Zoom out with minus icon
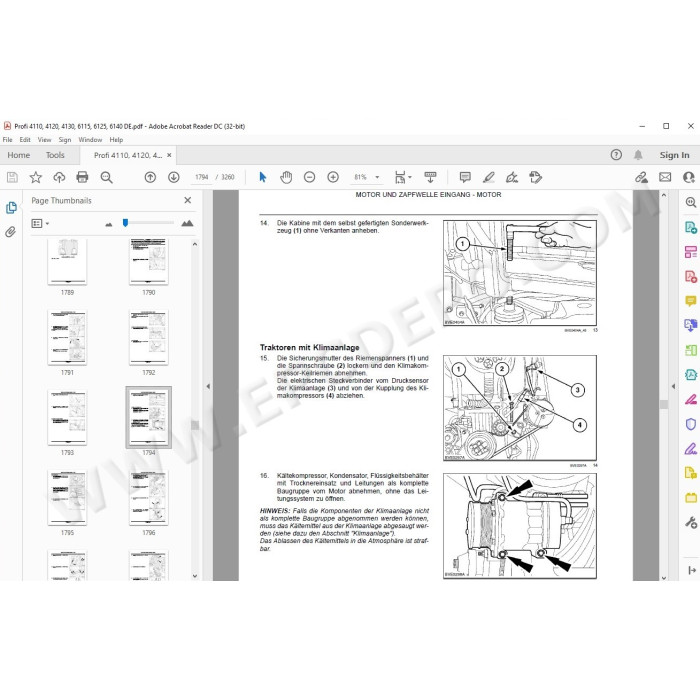The width and height of the screenshot is (700, 700). click(x=309, y=177)
